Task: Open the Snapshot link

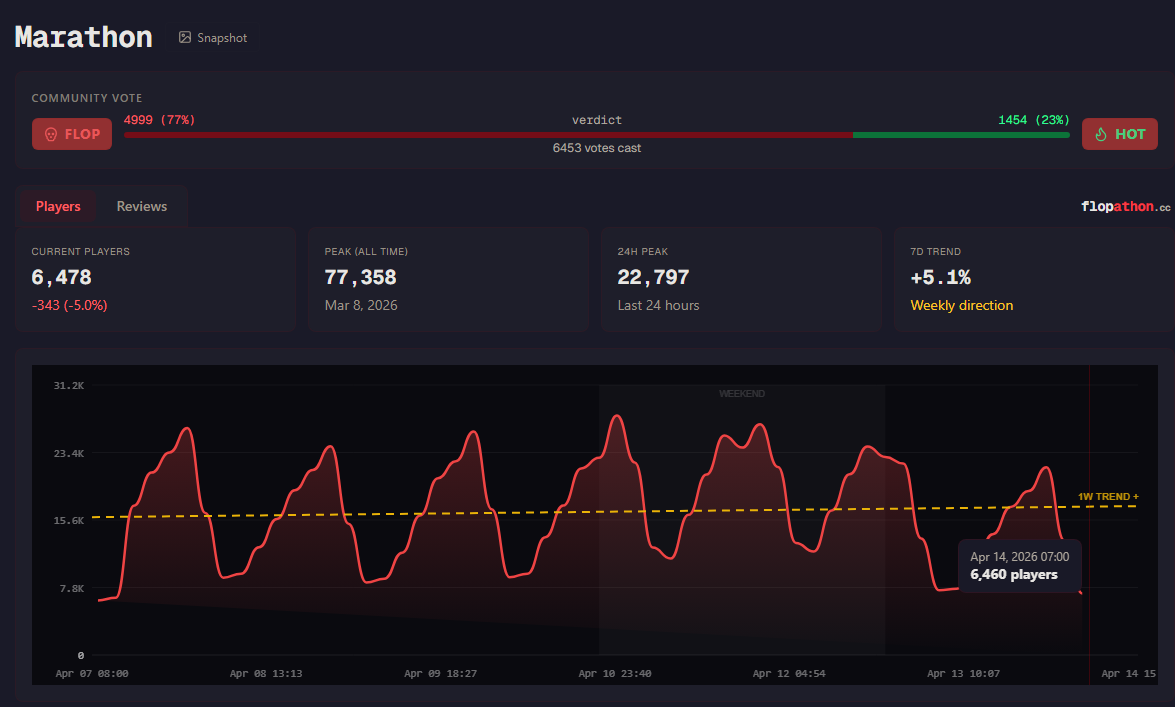Action: [x=213, y=37]
